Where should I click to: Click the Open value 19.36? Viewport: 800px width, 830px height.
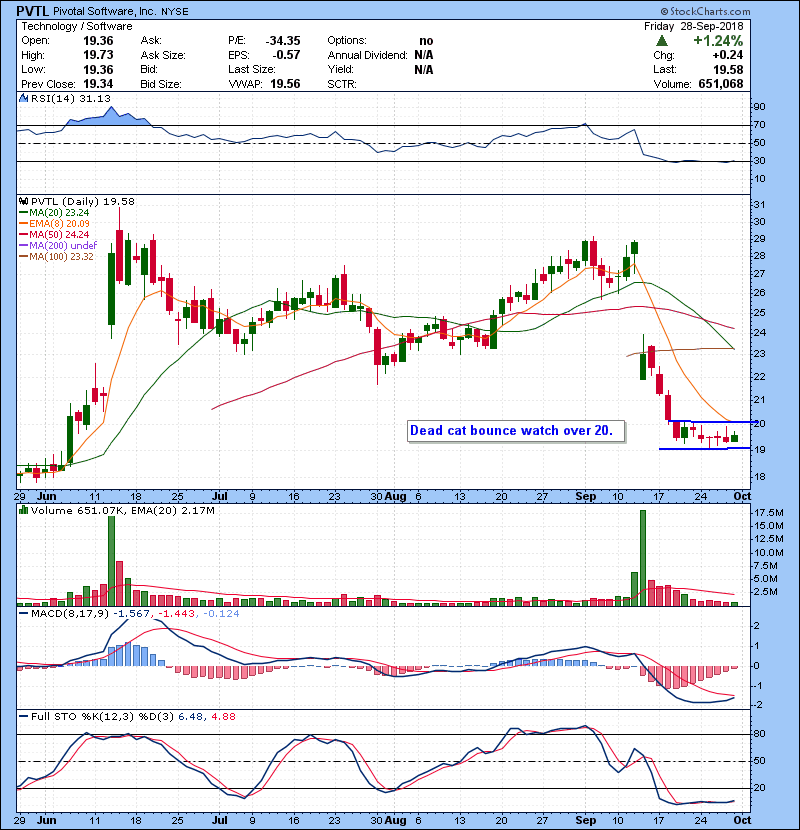[x=98, y=41]
